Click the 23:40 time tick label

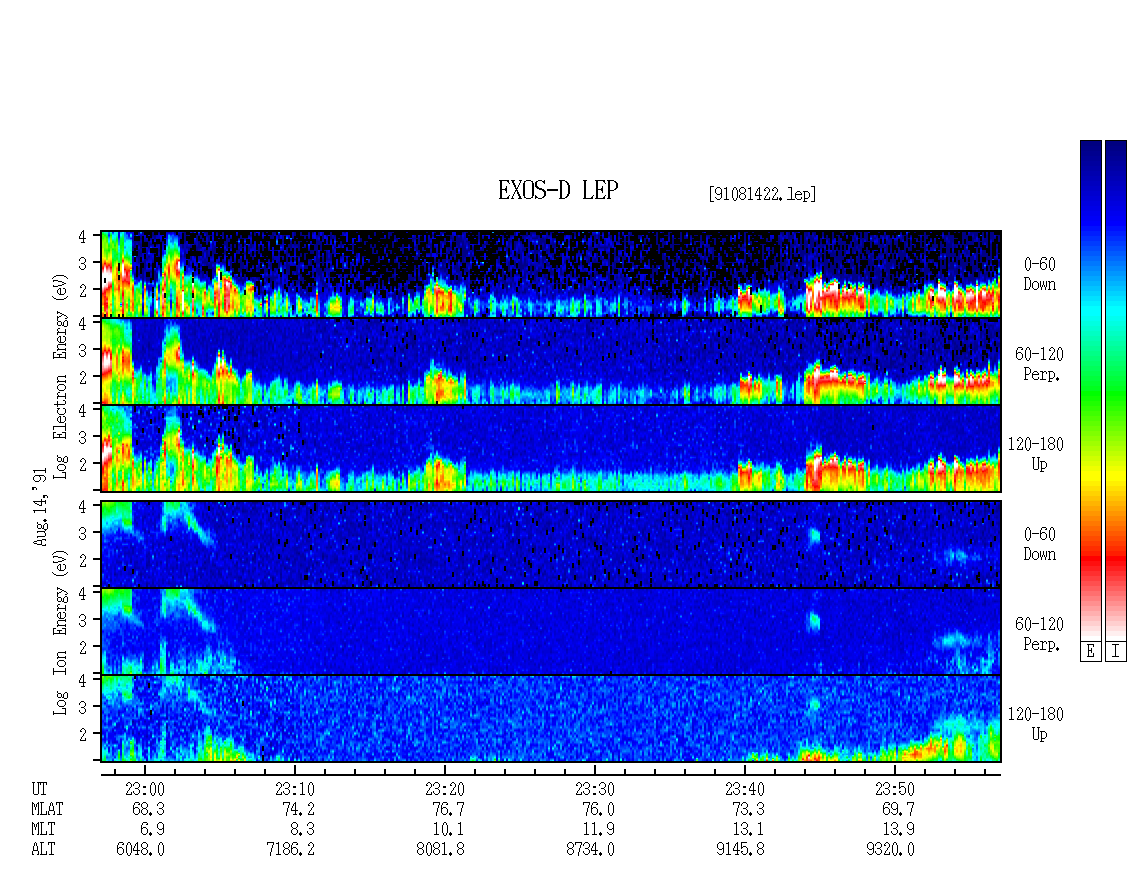point(744,790)
